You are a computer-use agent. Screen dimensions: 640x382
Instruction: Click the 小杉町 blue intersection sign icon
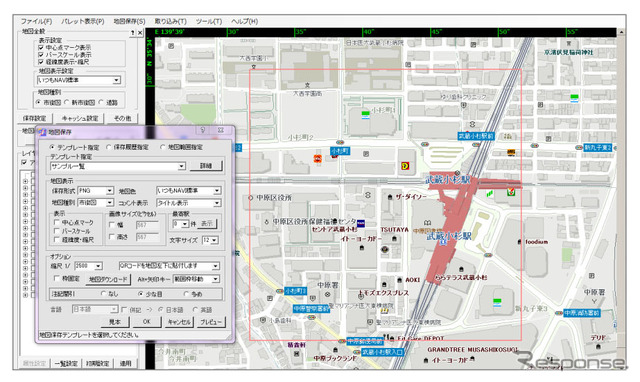(x=340, y=151)
